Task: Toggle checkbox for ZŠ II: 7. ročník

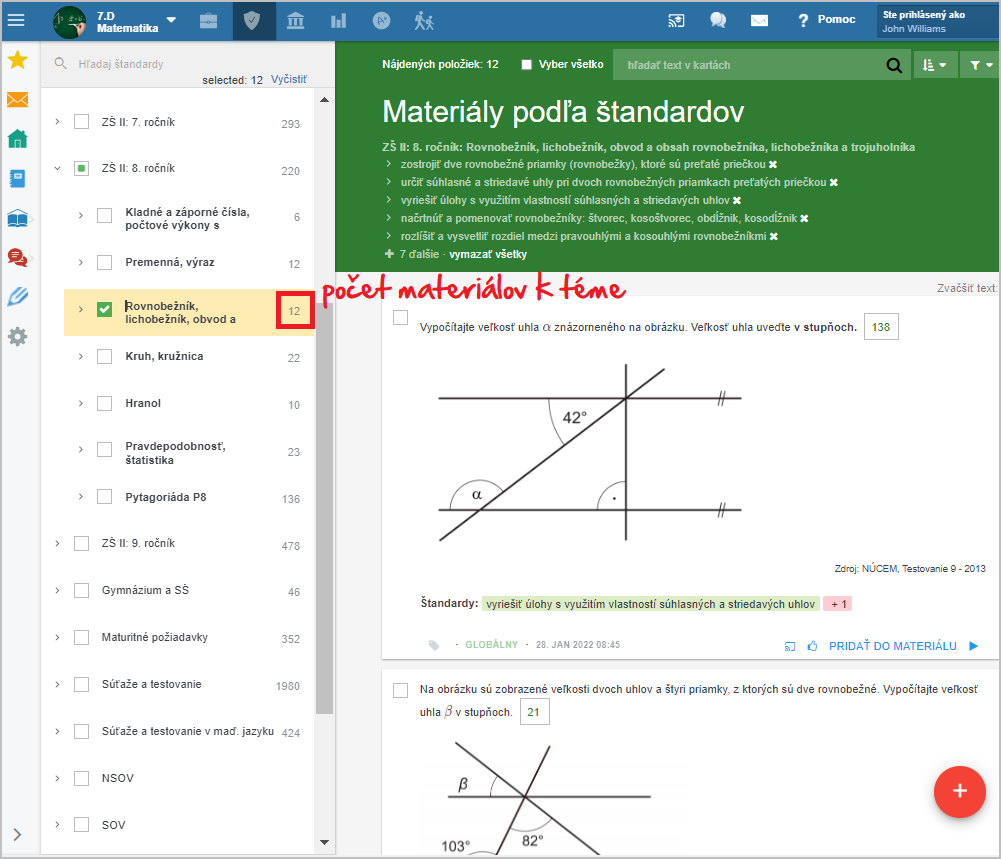Action: pyautogui.click(x=81, y=121)
